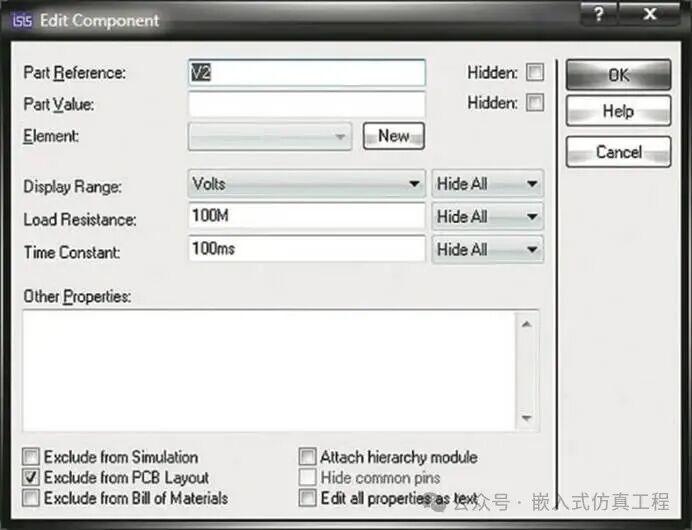Toggle Hidden checkbox for Part Reference
This screenshot has width=692, height=530.
pyautogui.click(x=534, y=72)
